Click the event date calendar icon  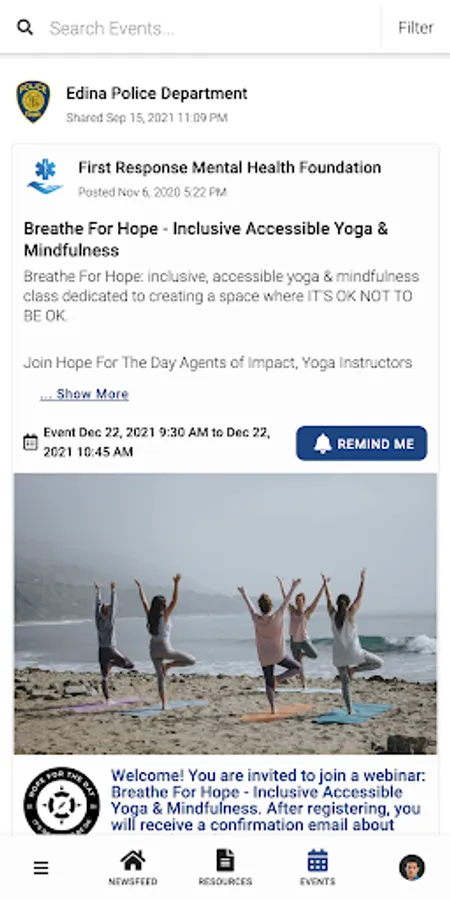pyautogui.click(x=30, y=442)
